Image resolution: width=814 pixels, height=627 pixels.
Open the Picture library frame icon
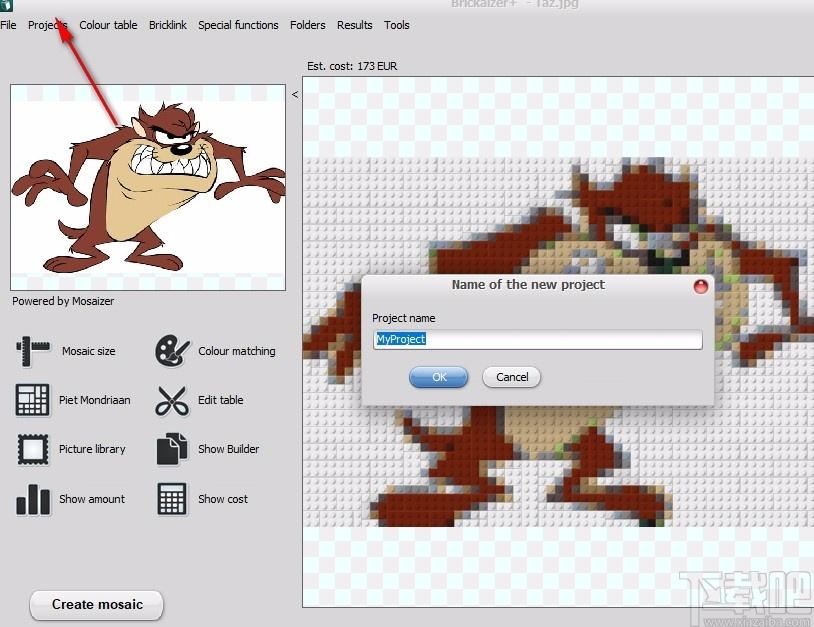click(x=33, y=449)
